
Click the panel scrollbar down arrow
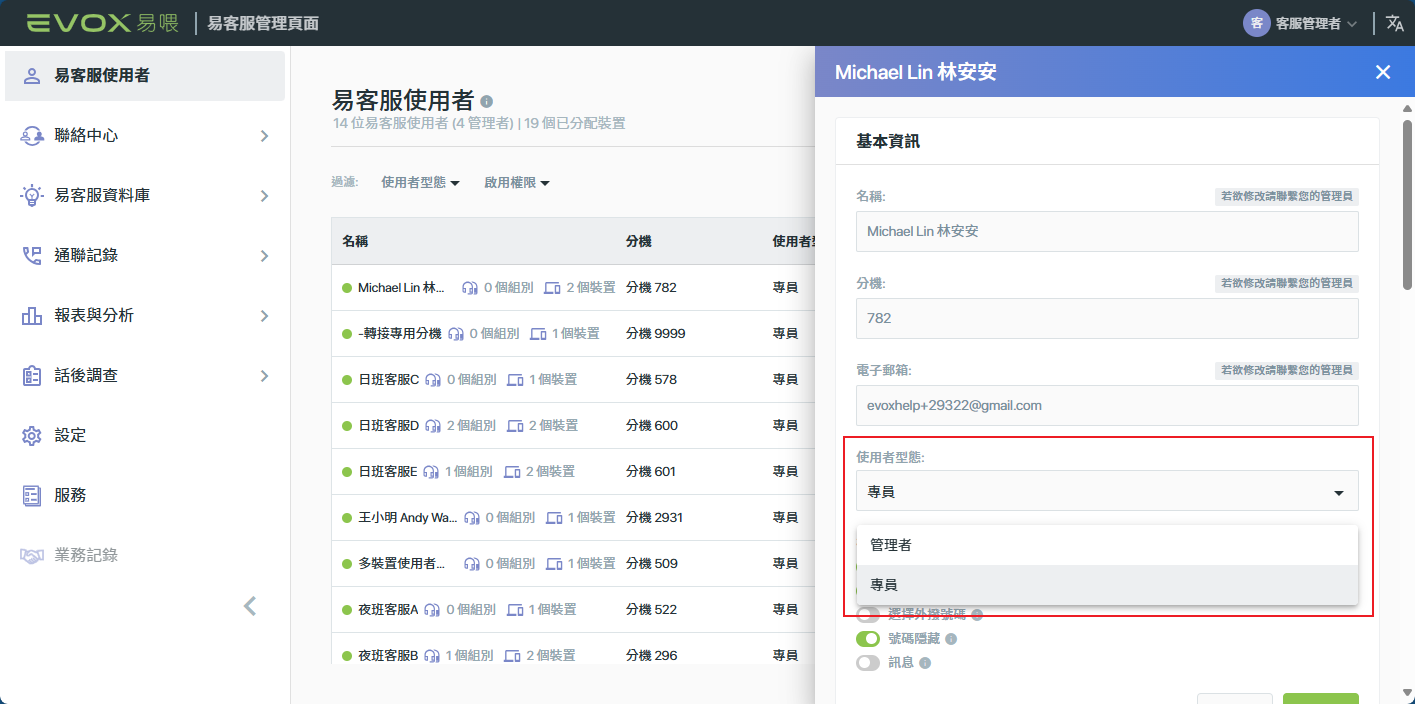(x=1407, y=692)
